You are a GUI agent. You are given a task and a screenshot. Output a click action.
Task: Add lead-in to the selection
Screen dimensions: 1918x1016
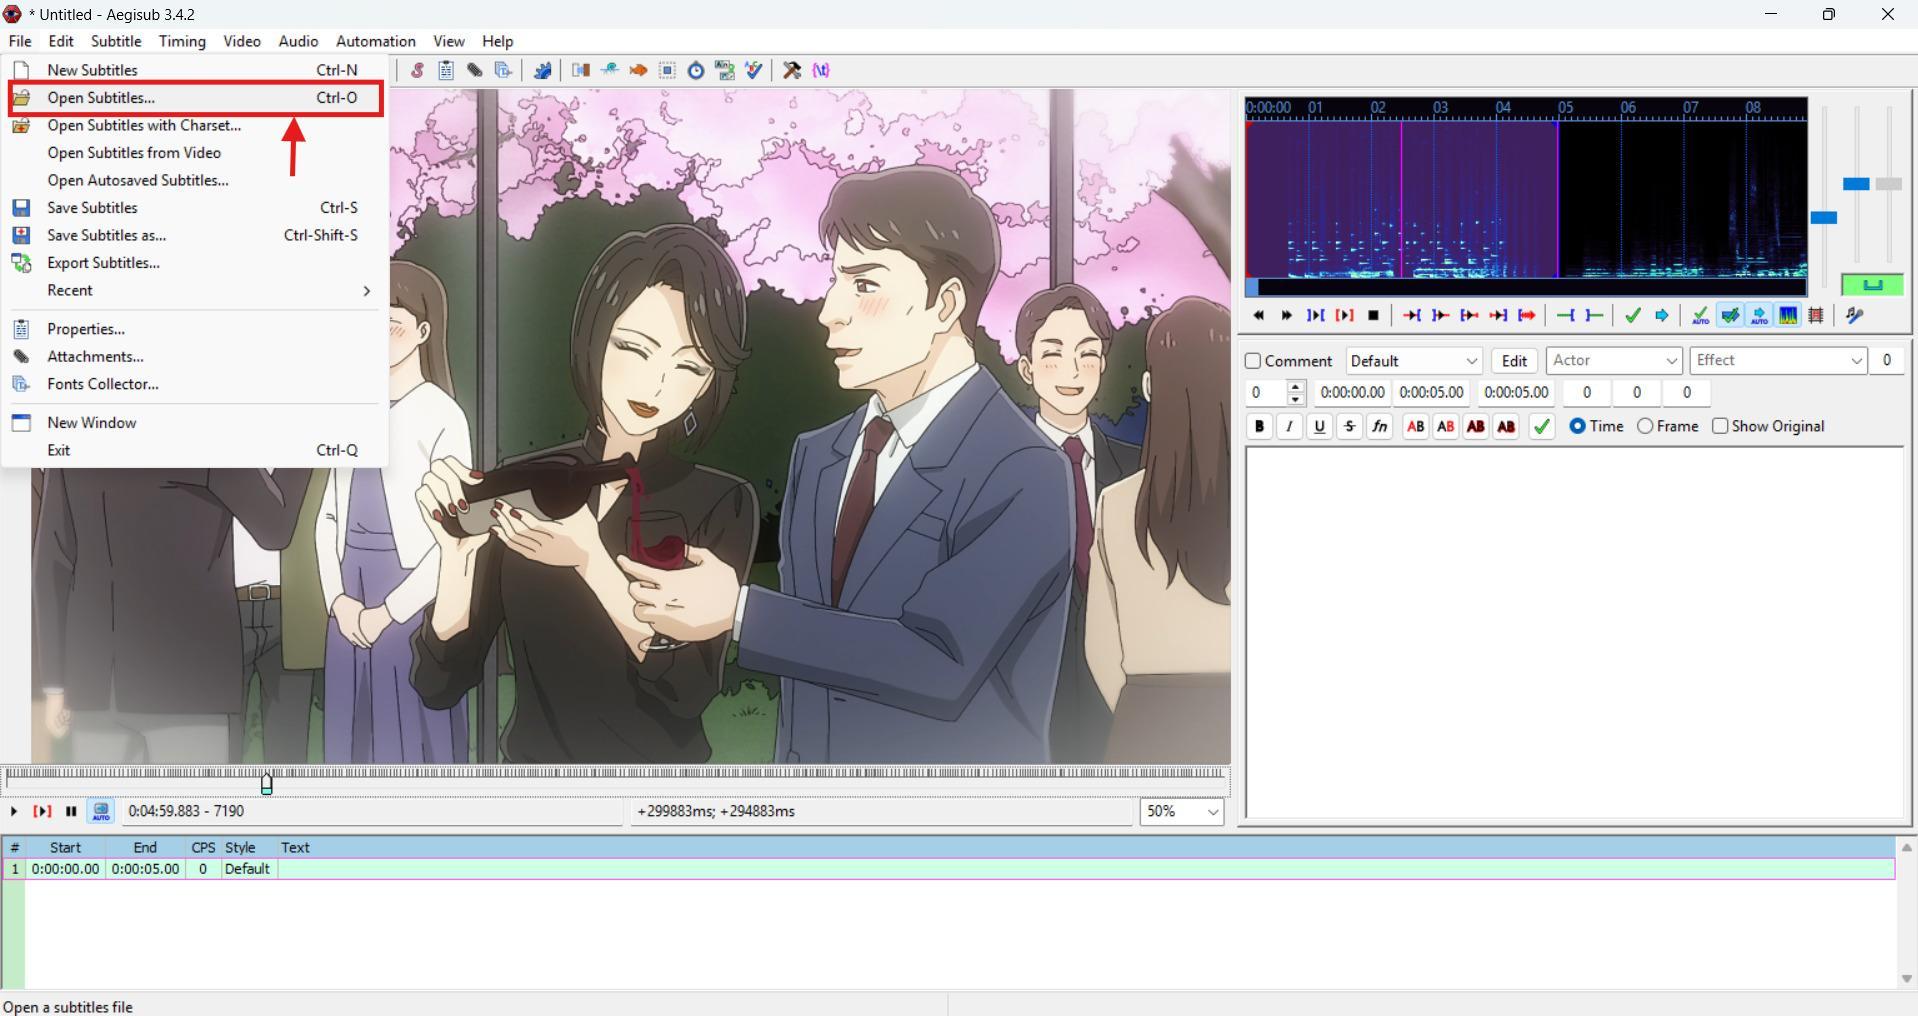[x=1565, y=316]
